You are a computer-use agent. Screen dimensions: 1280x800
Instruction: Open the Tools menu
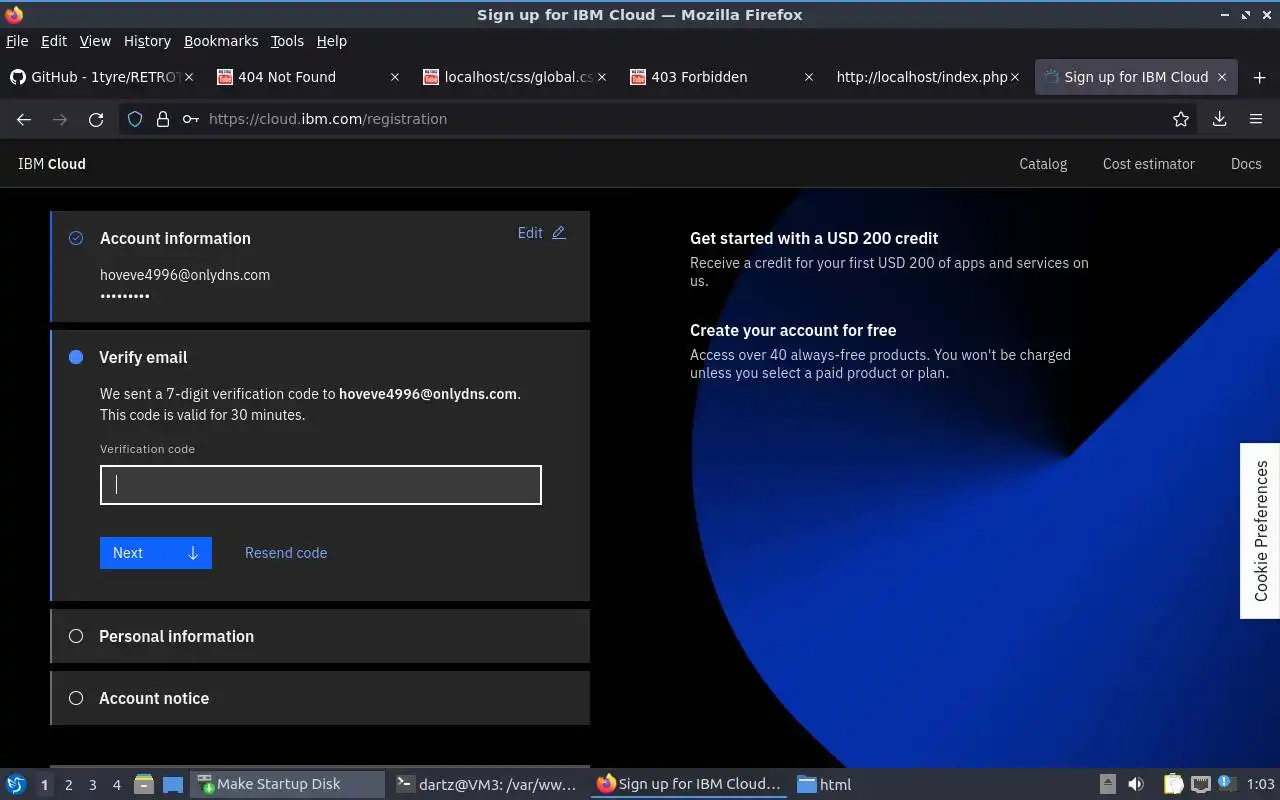(287, 41)
